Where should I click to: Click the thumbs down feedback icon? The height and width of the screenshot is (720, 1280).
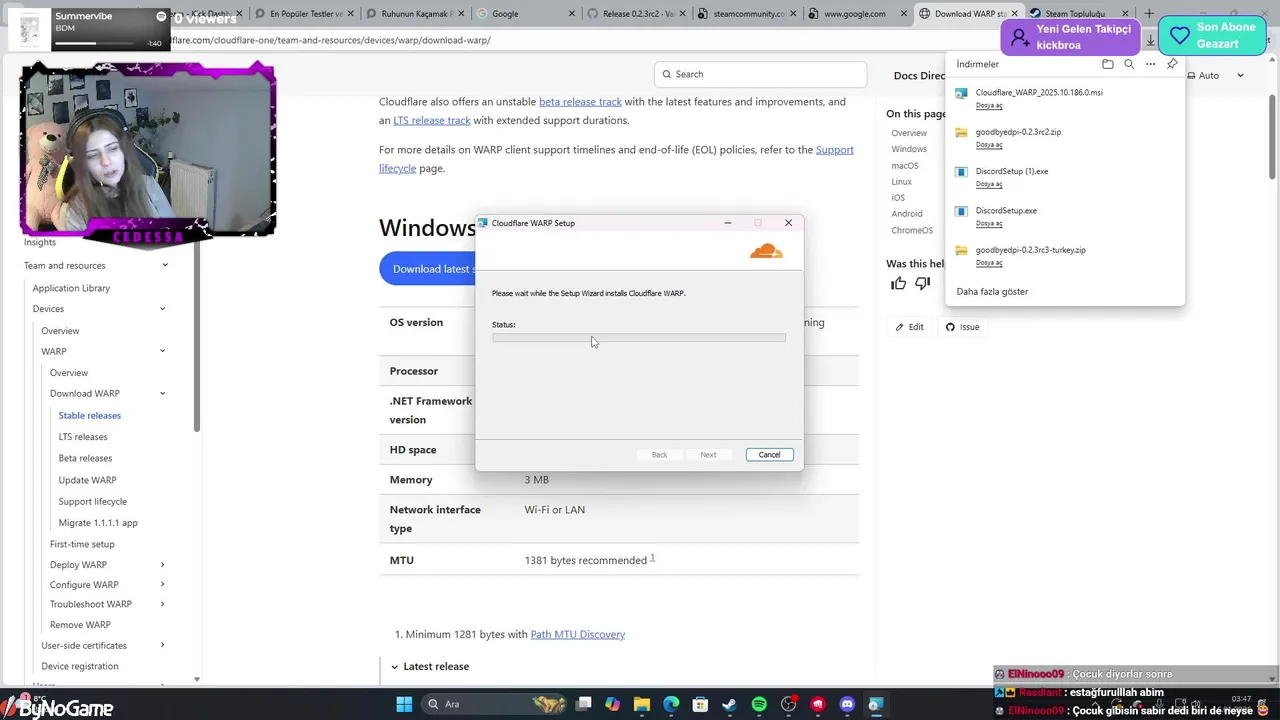[922, 284]
